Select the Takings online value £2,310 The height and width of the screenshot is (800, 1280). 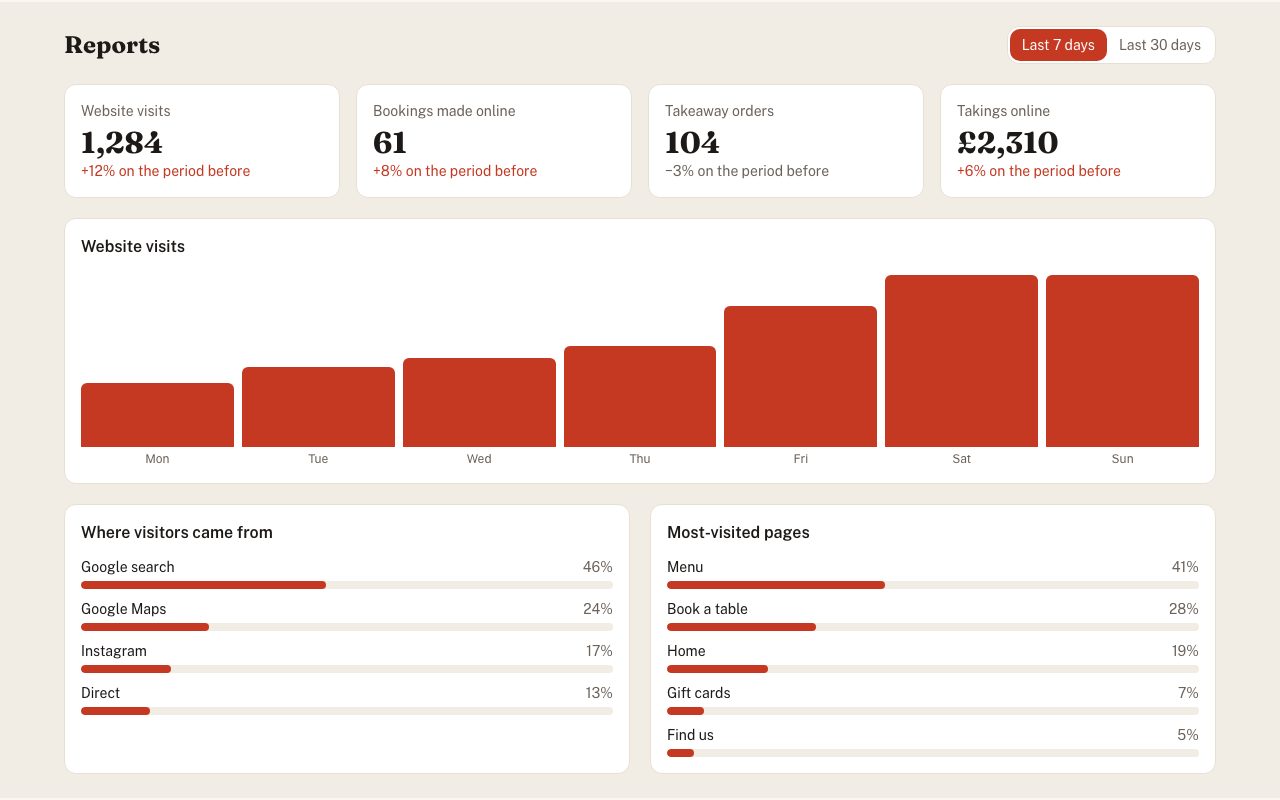click(x=1007, y=143)
